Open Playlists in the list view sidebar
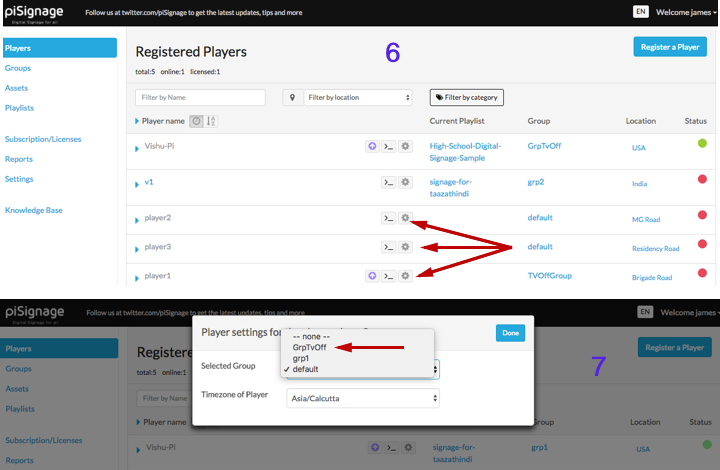This screenshot has width=720, height=470. click(x=19, y=108)
